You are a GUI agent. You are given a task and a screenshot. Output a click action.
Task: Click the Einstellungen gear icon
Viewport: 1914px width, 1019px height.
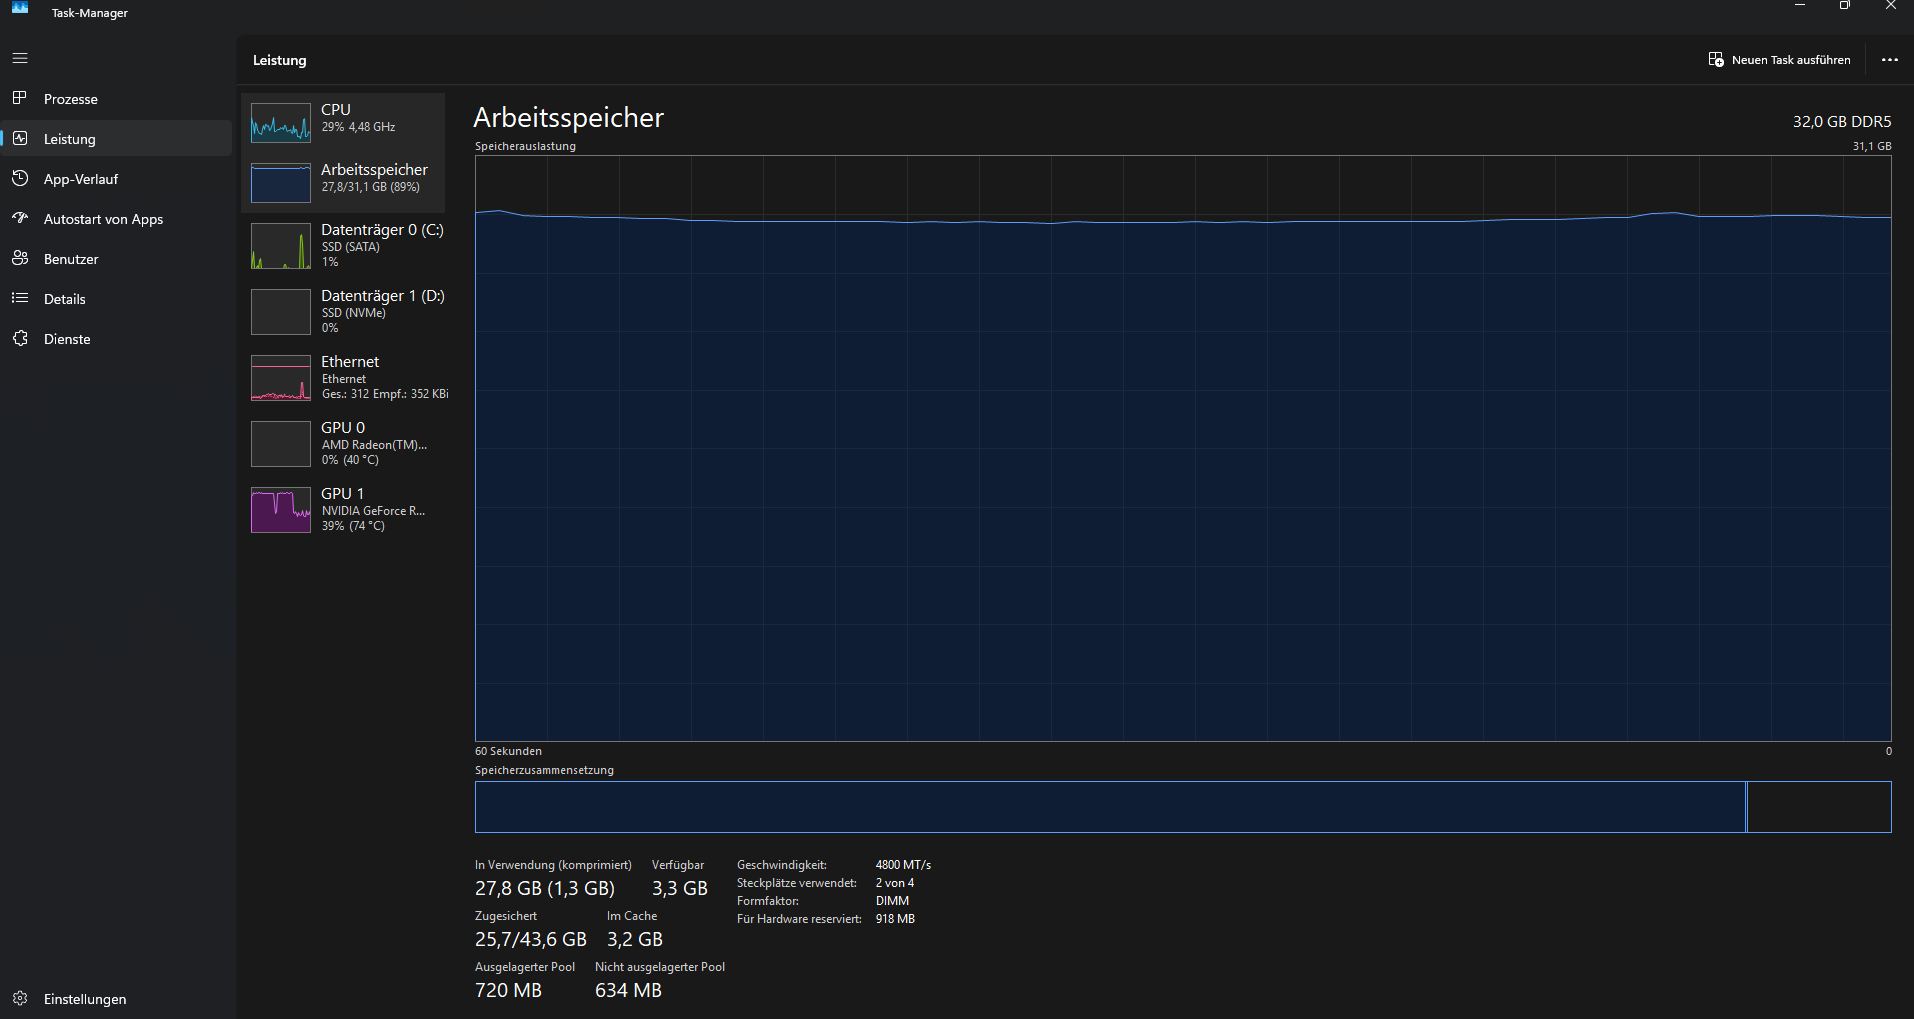[x=20, y=998]
